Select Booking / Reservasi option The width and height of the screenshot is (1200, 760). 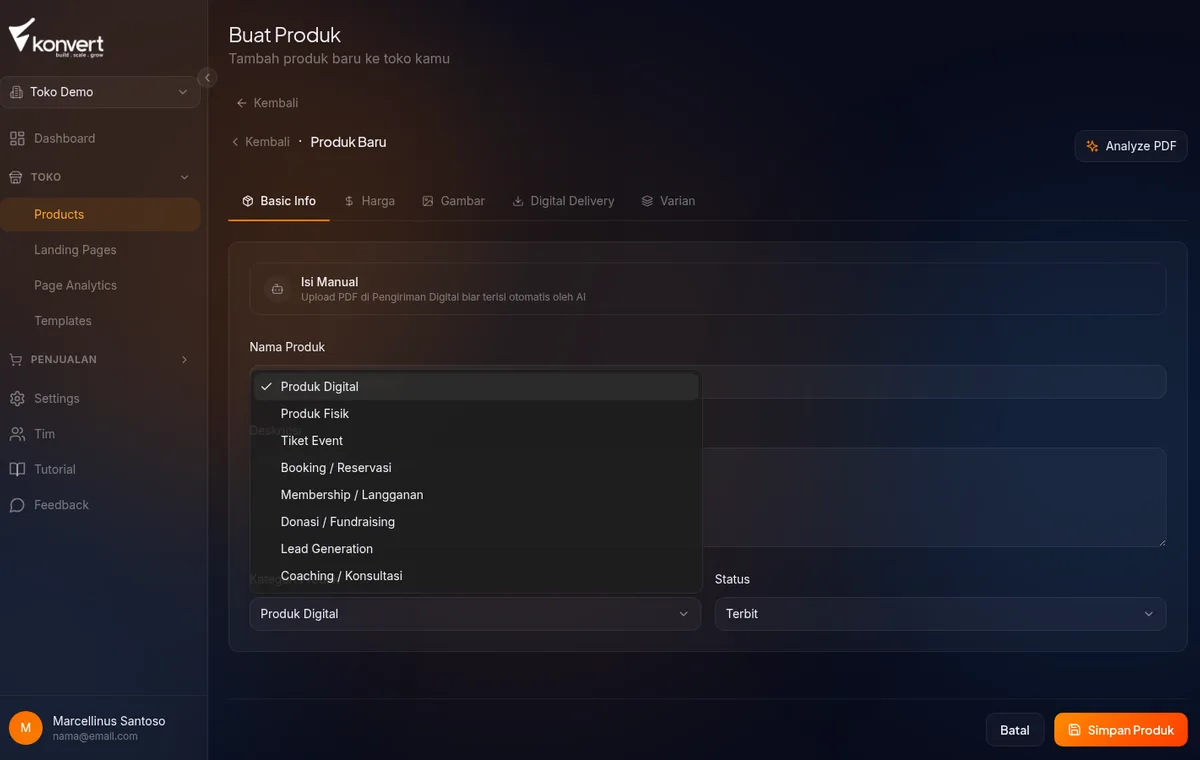pos(476,467)
